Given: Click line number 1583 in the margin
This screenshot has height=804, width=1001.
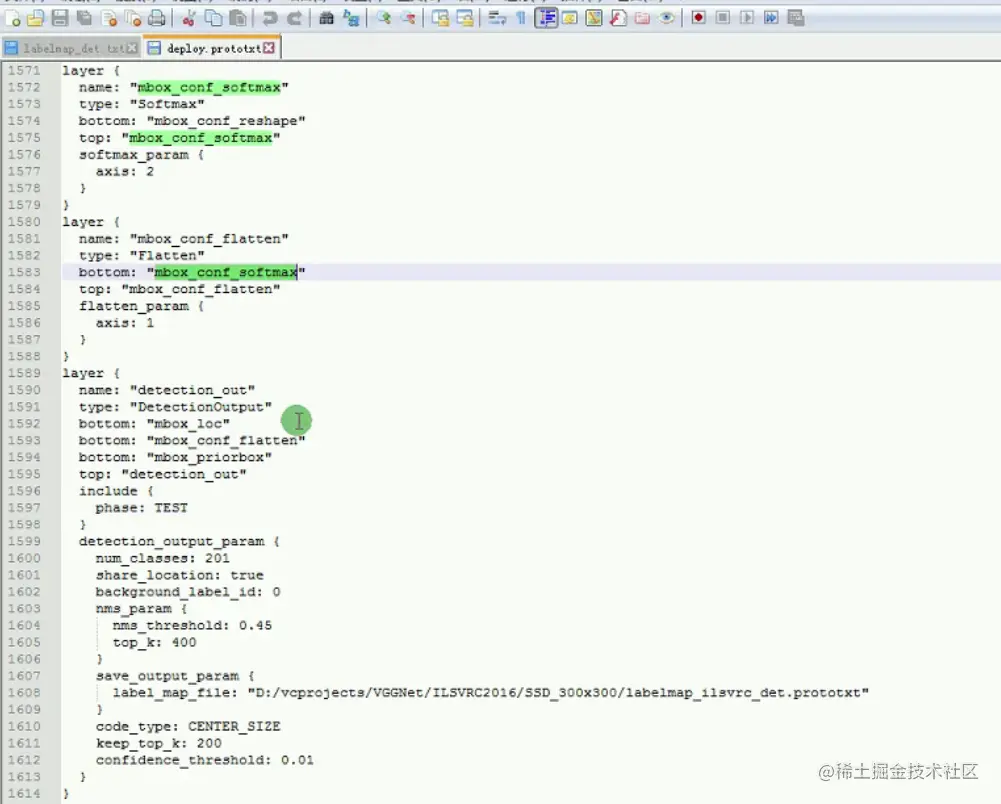Looking at the screenshot, I should [24, 273].
